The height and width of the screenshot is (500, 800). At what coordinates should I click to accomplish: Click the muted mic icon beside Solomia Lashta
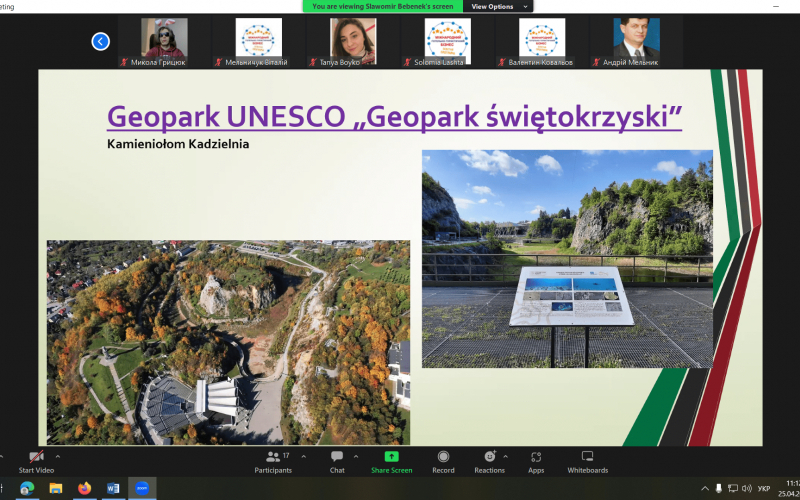[407, 62]
